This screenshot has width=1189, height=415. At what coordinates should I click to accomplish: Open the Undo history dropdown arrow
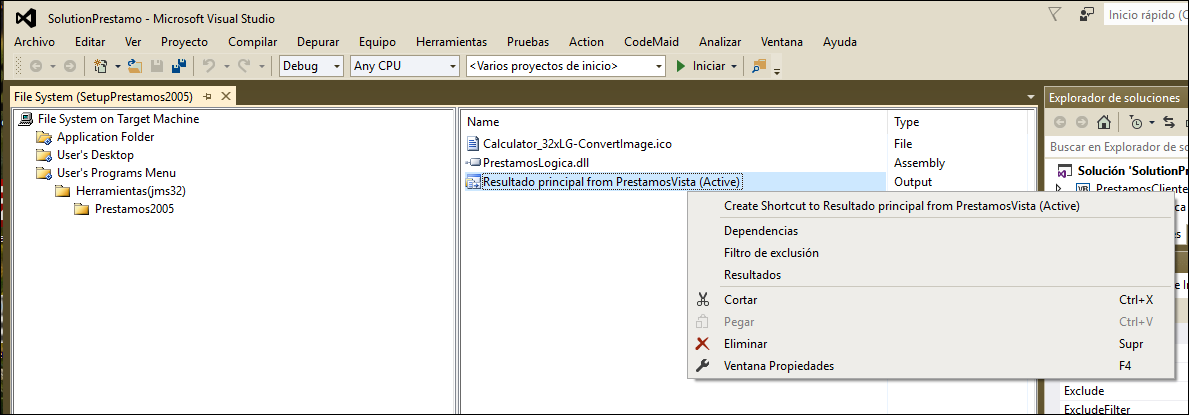click(226, 67)
